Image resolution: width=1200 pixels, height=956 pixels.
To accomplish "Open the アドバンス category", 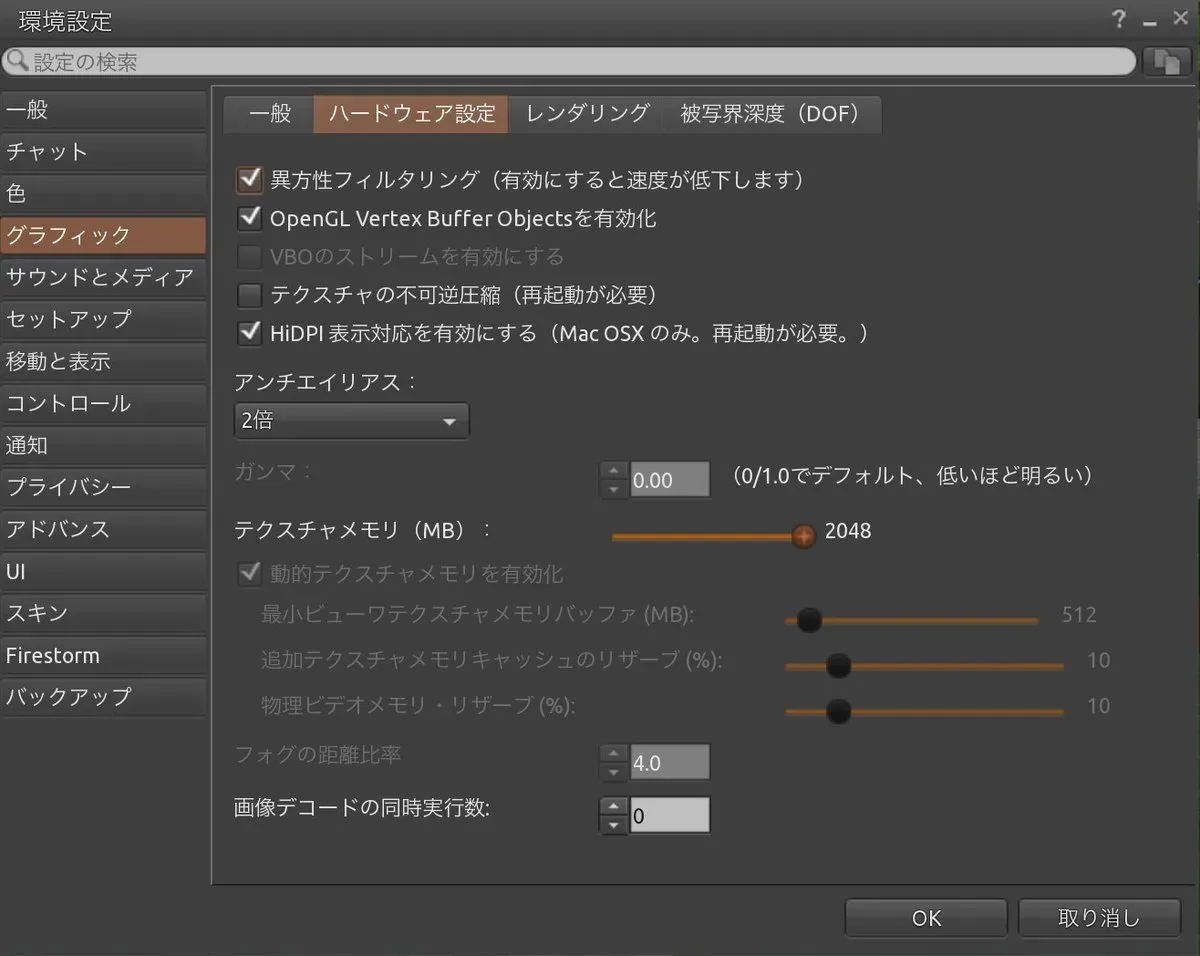I will point(103,529).
